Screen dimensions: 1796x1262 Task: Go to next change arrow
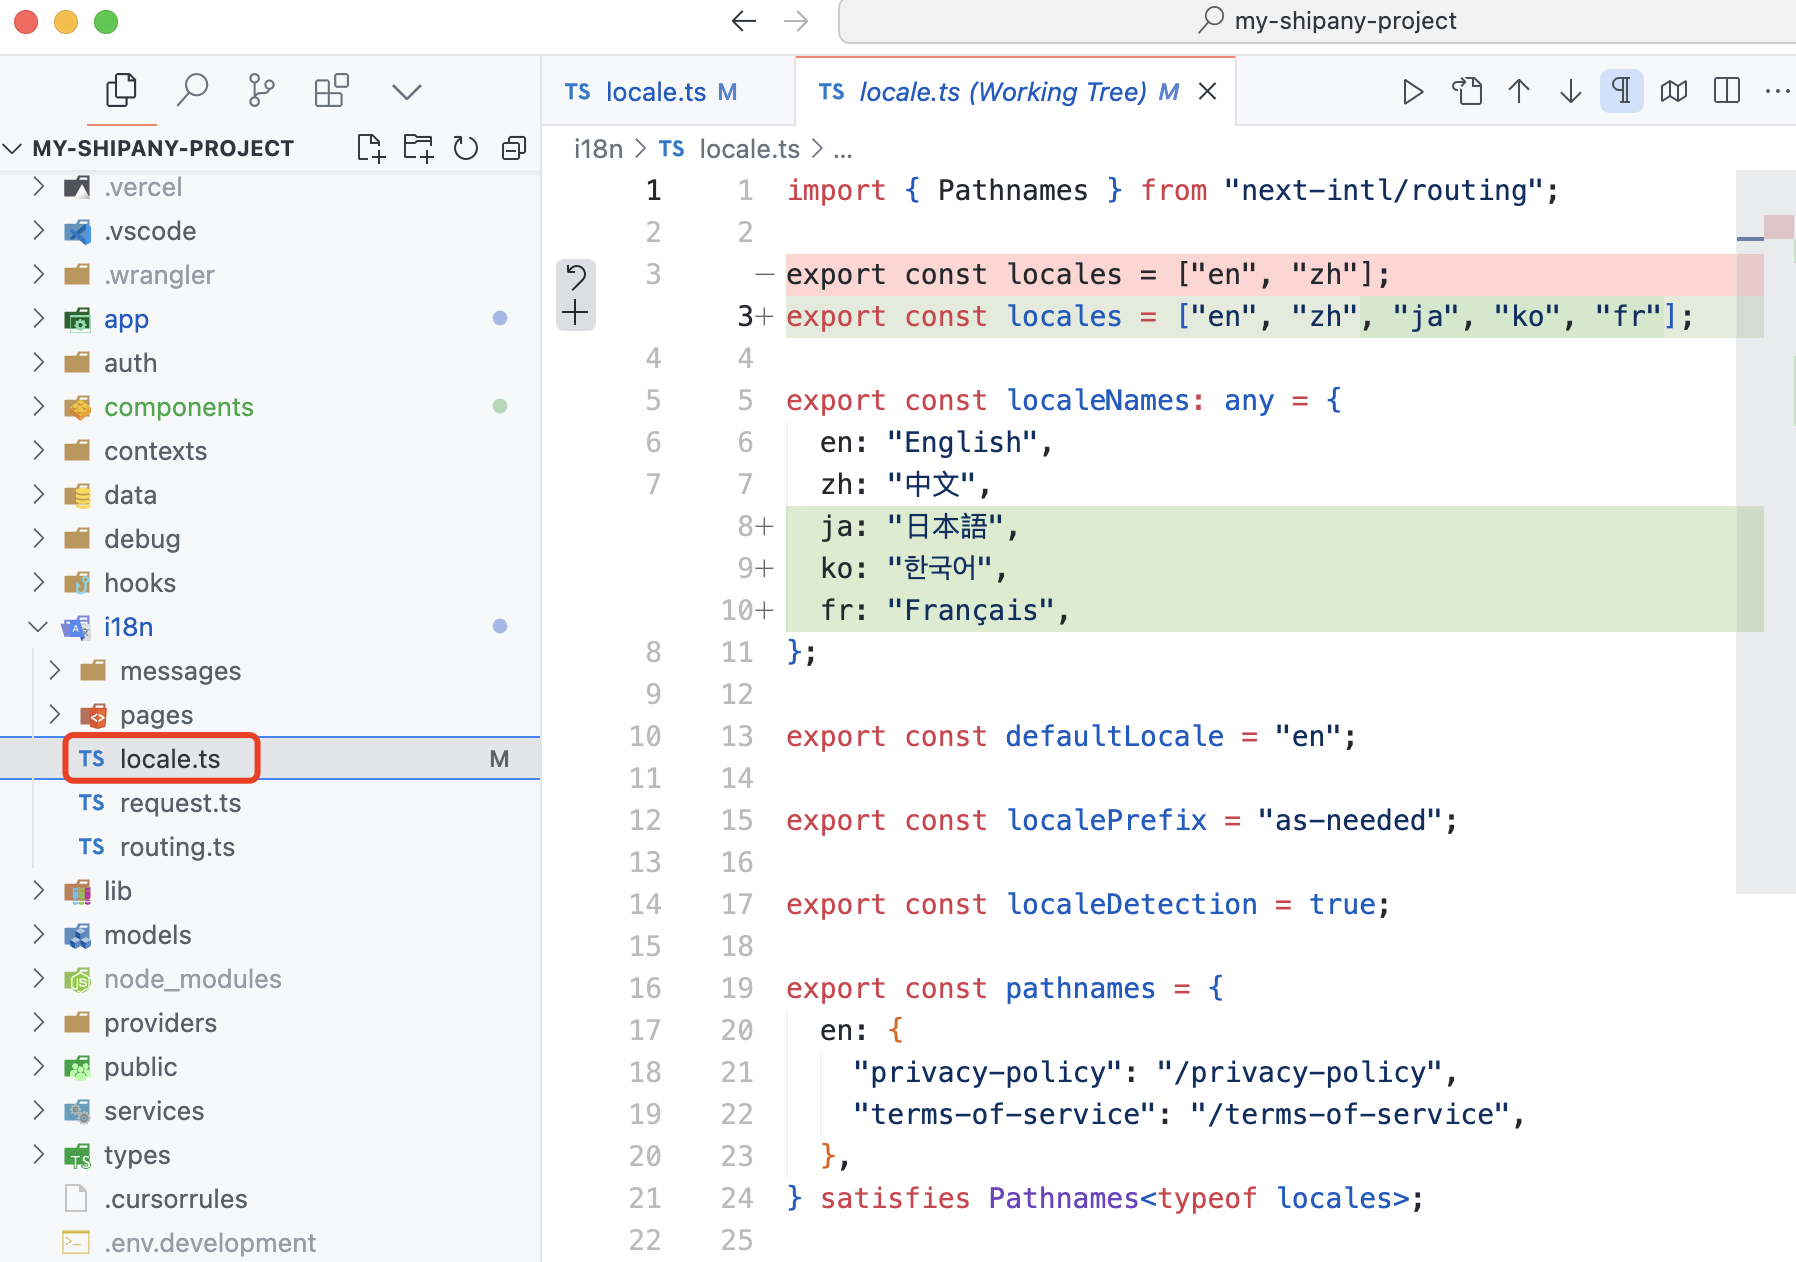pyautogui.click(x=1570, y=92)
